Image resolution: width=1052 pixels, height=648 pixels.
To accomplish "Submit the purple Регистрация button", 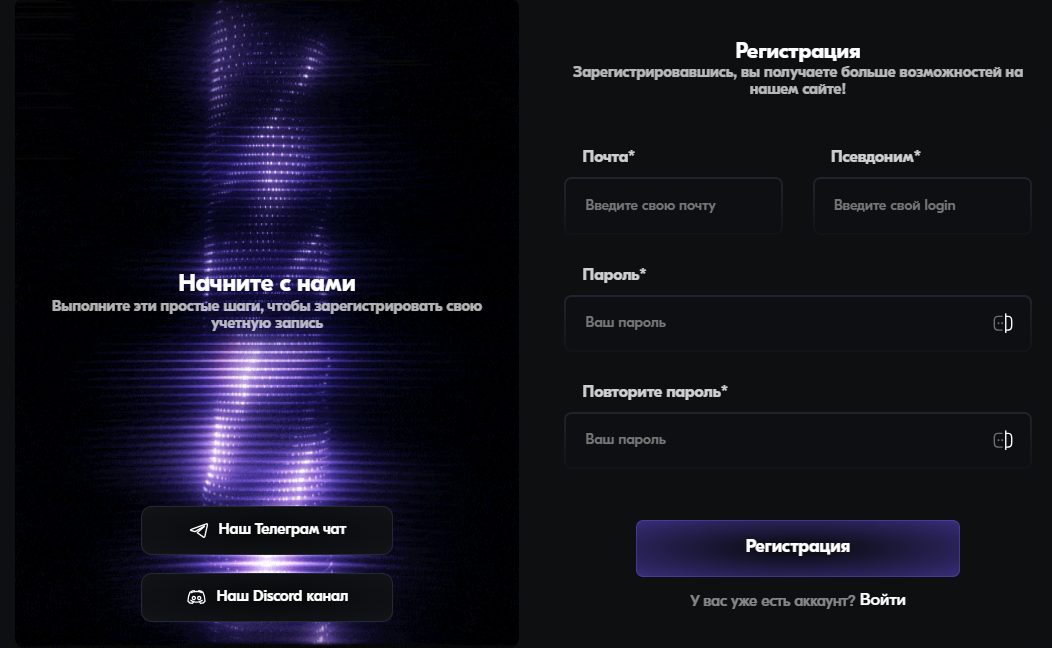I will pos(798,548).
